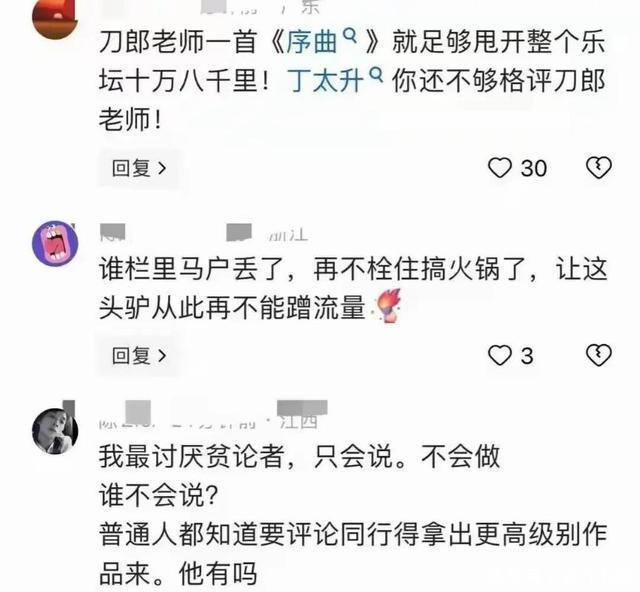Image resolution: width=640 pixels, height=592 pixels.
Task: Tap the torch emoji in second comment
Action: (x=386, y=305)
